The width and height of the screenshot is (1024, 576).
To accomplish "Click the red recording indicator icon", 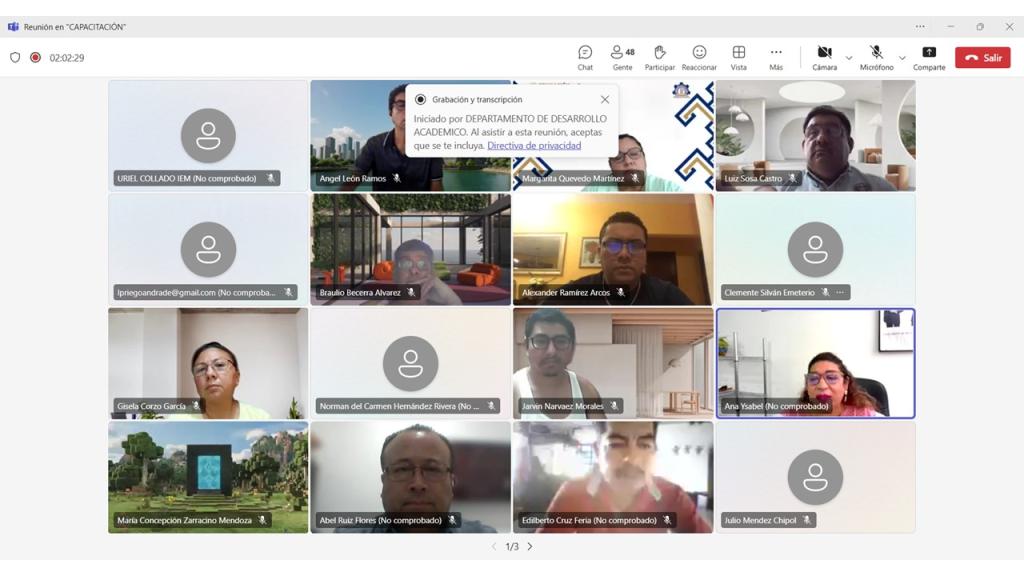I will click(35, 58).
